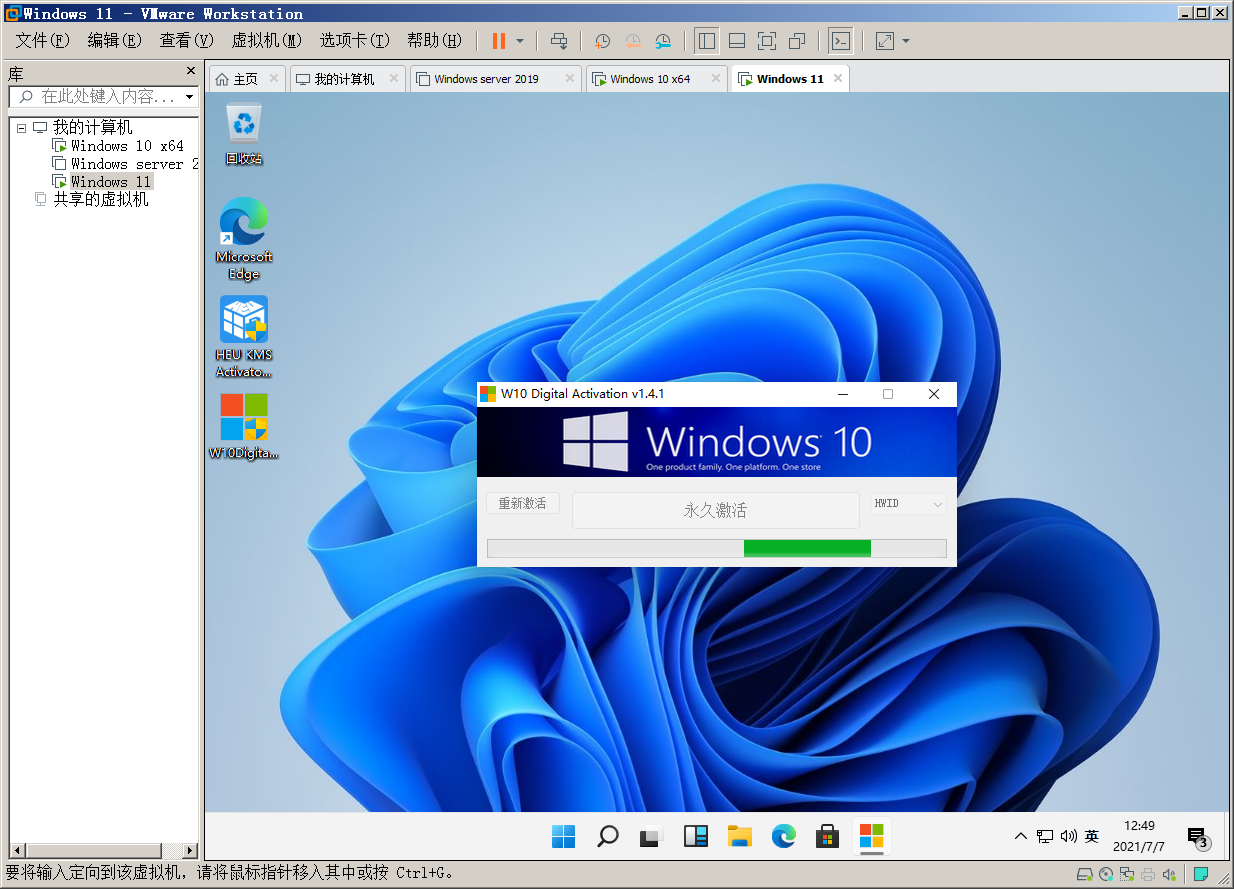Switch to the 主页 tab

[246, 79]
